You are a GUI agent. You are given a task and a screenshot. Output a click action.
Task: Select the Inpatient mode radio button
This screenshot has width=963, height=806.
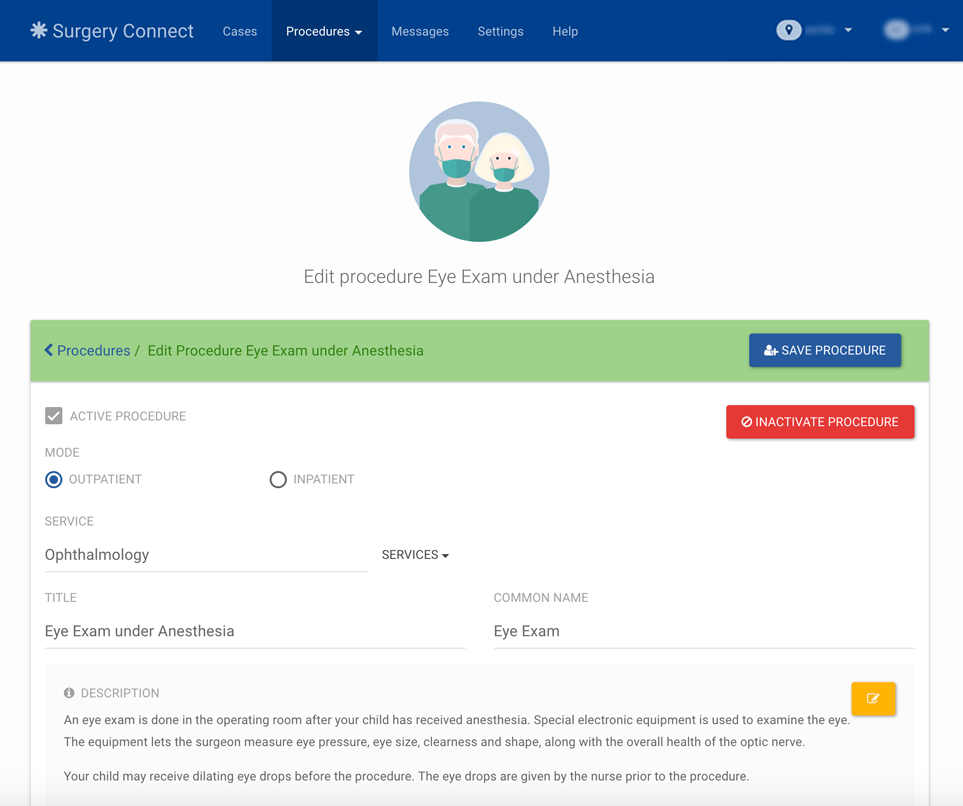(x=278, y=479)
